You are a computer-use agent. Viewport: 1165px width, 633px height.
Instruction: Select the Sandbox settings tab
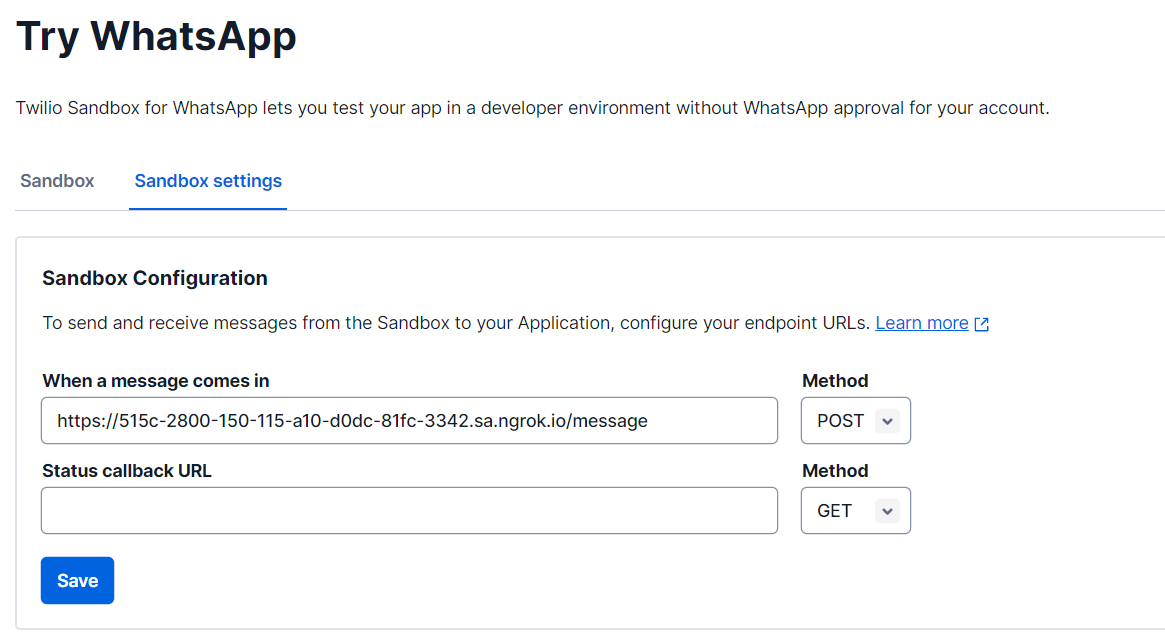(x=208, y=181)
